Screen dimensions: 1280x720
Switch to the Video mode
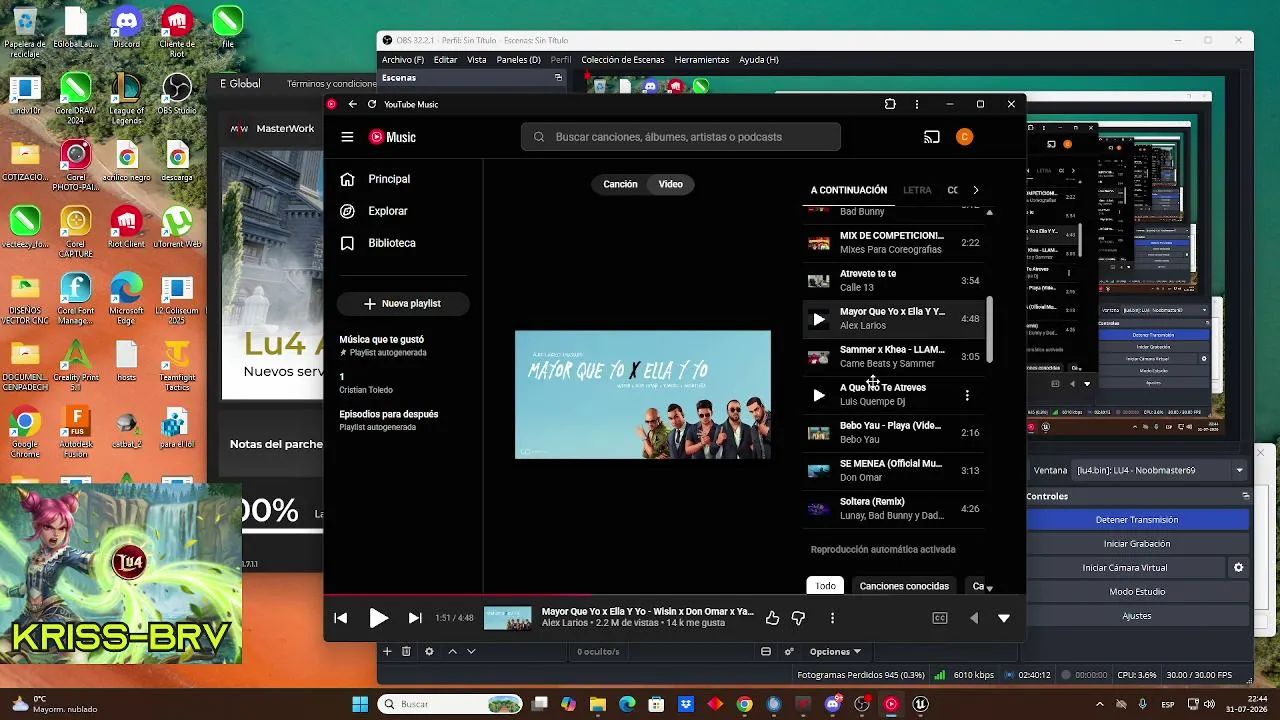tap(671, 184)
